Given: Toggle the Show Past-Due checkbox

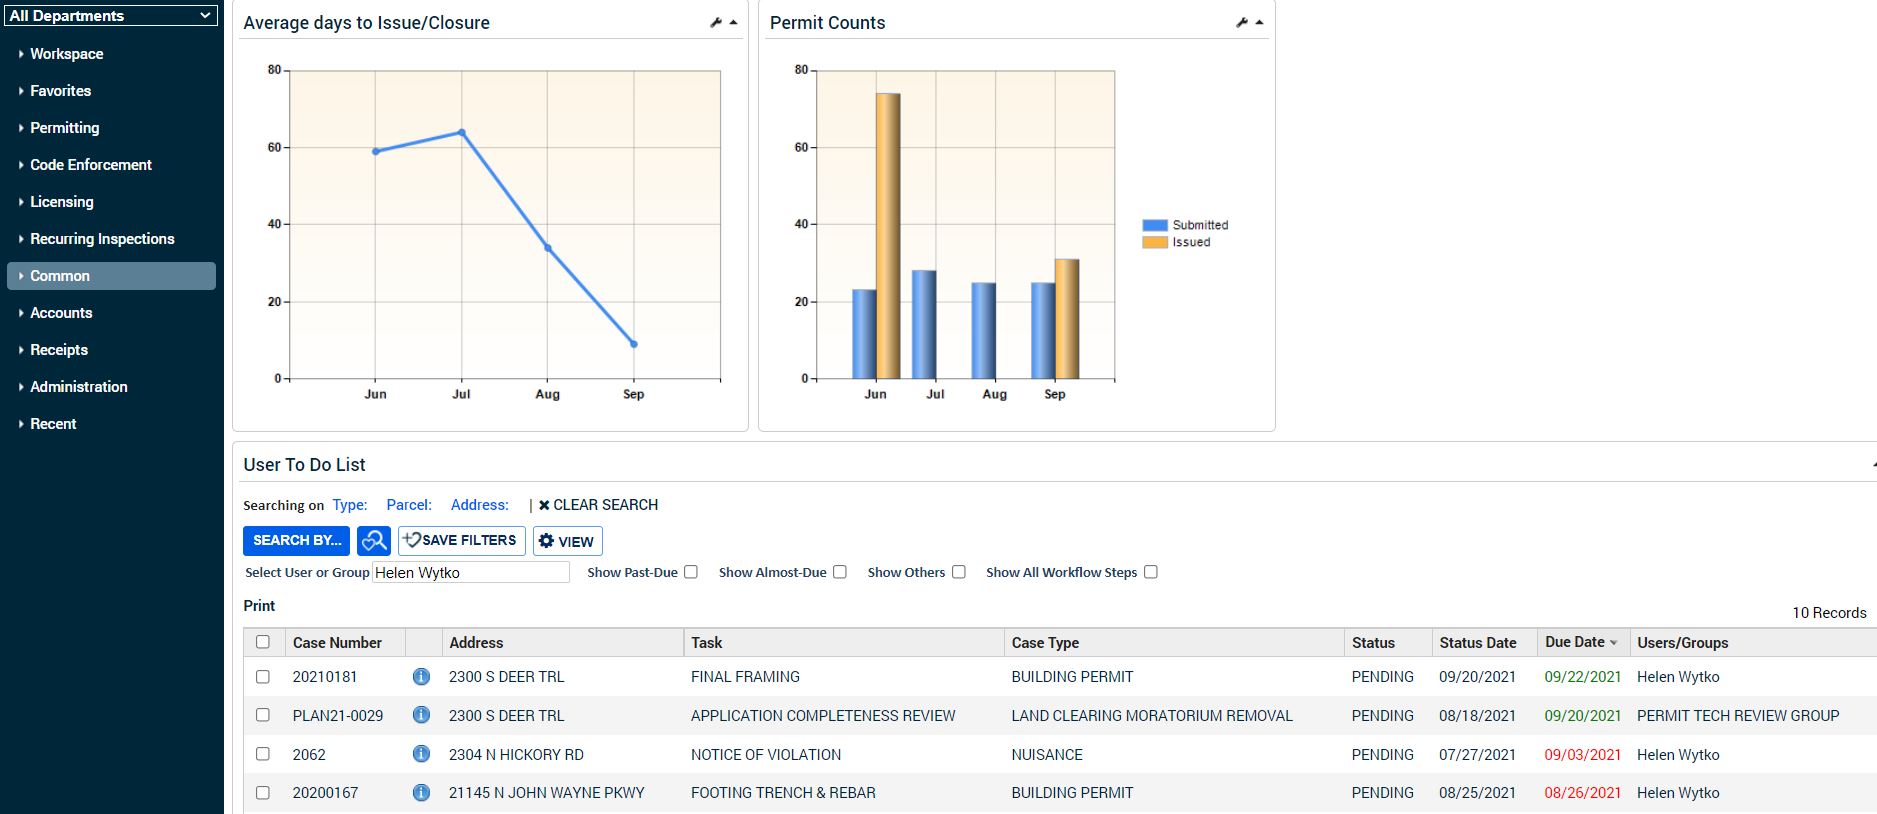Looking at the screenshot, I should (x=690, y=572).
